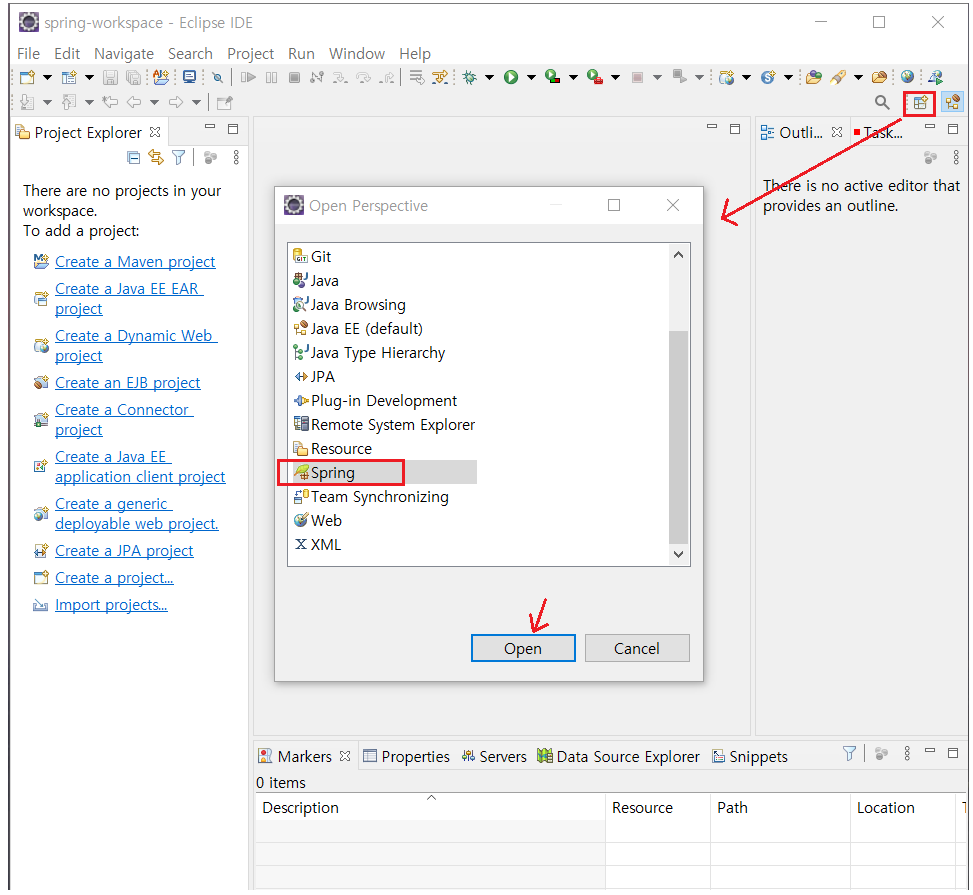This screenshot has height=895, width=973.
Task: Click the Import projects... link
Action: (x=111, y=605)
